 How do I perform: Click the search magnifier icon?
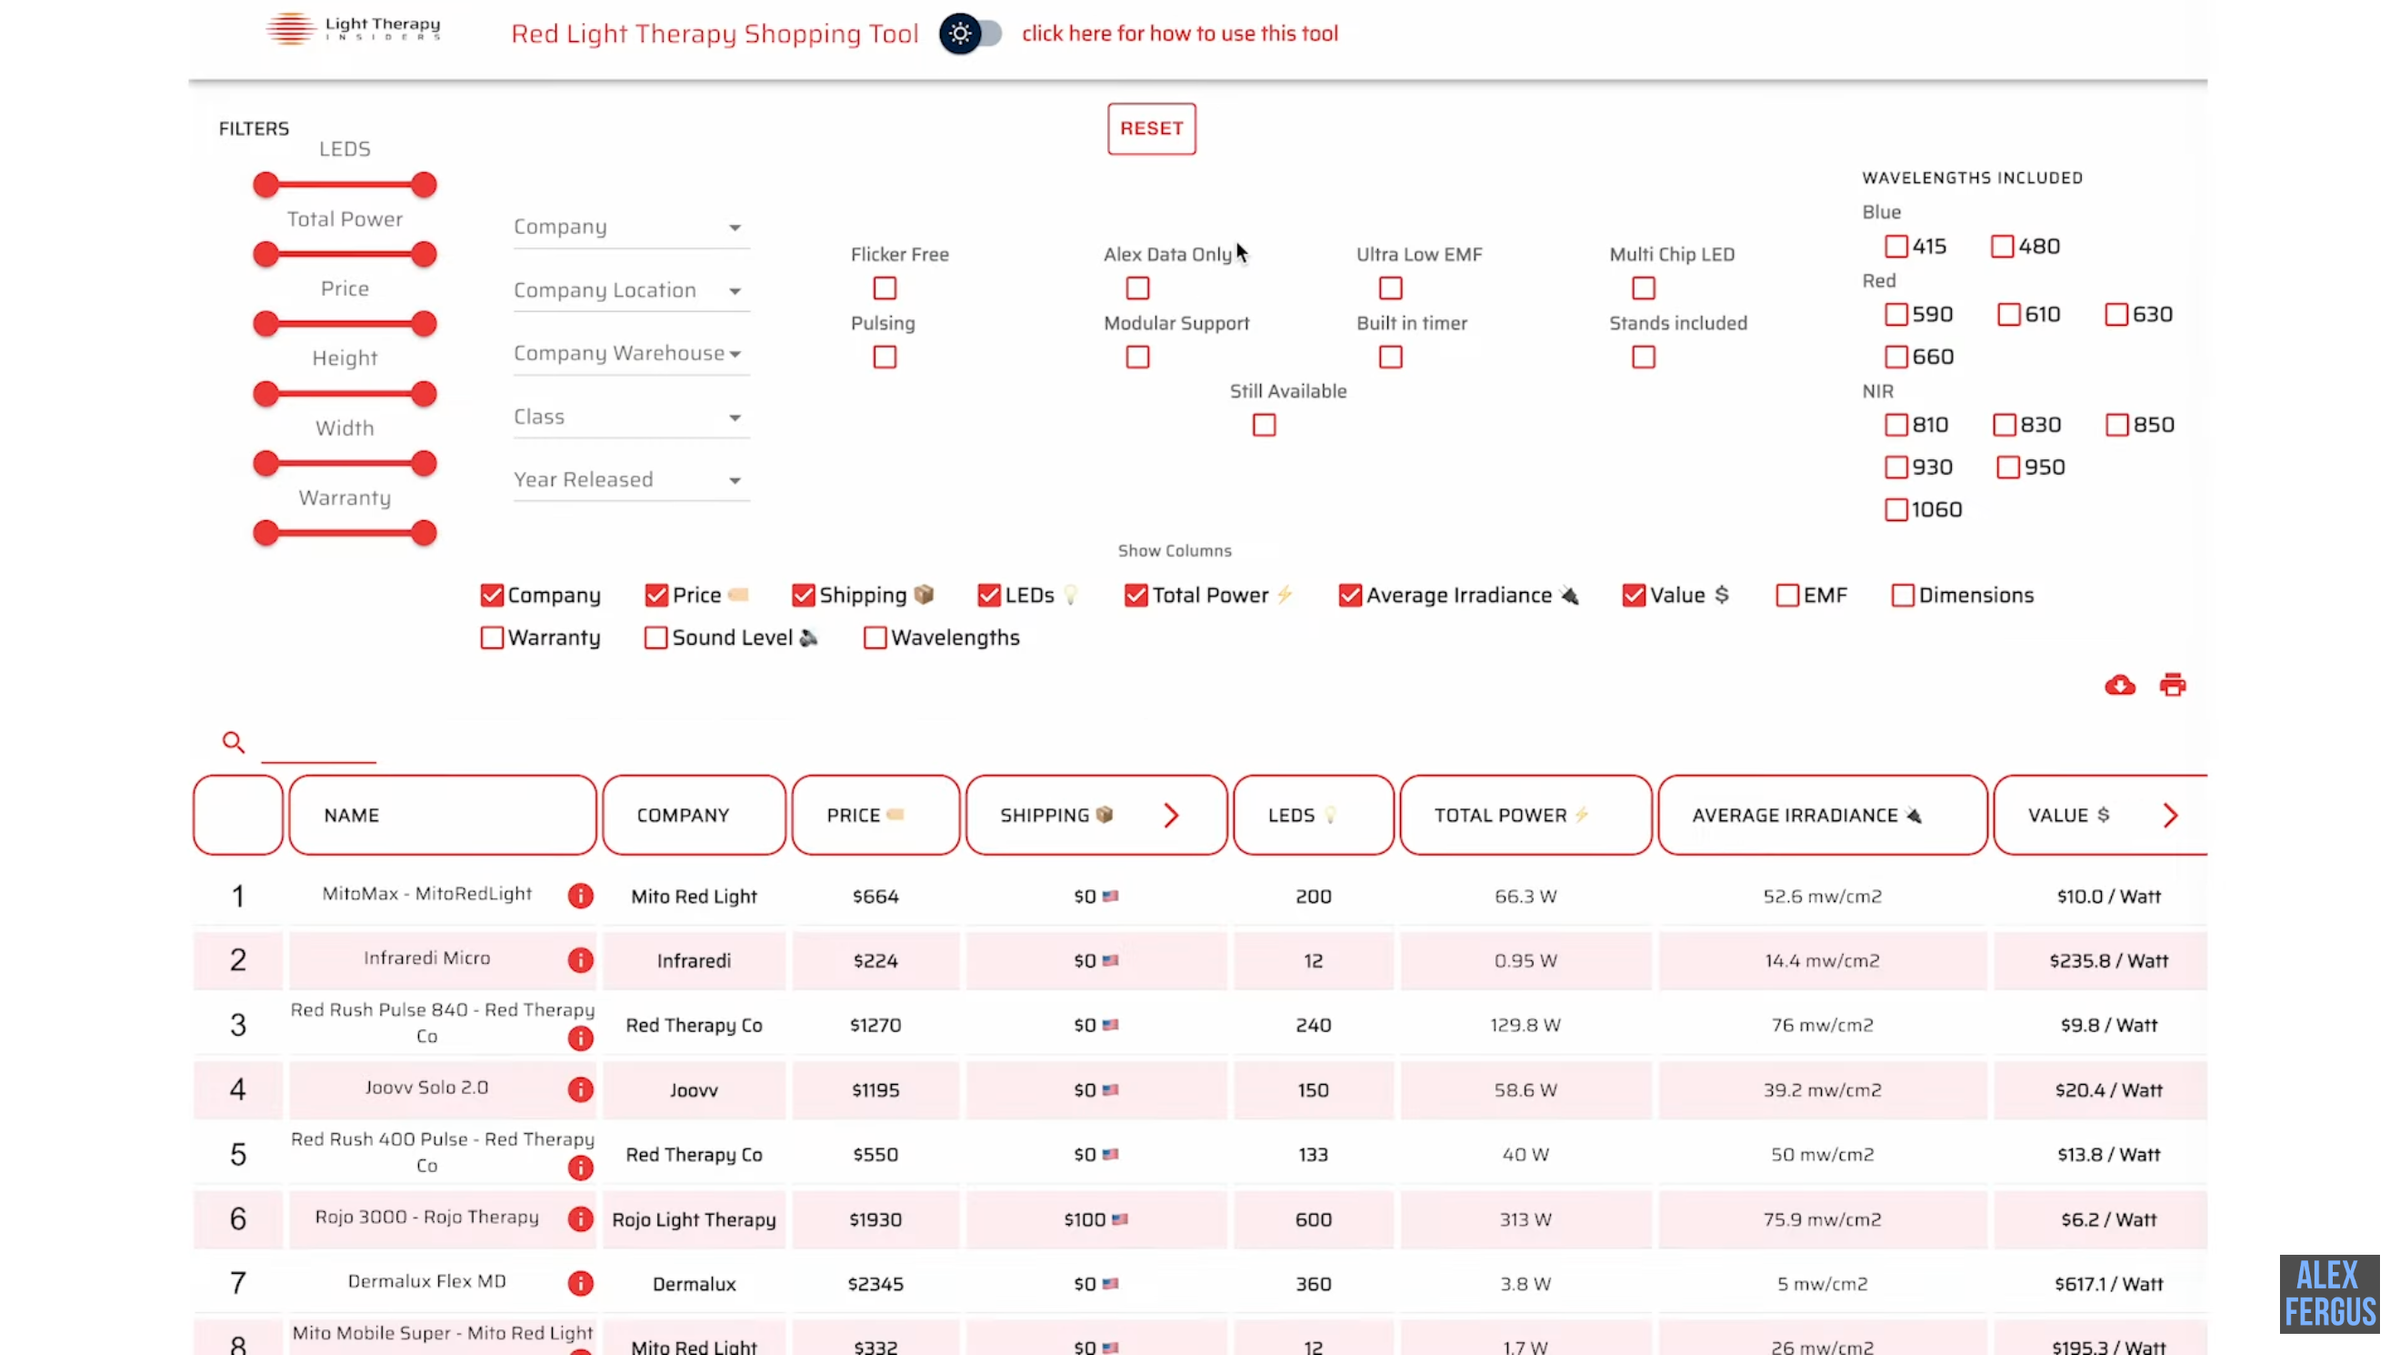click(233, 742)
